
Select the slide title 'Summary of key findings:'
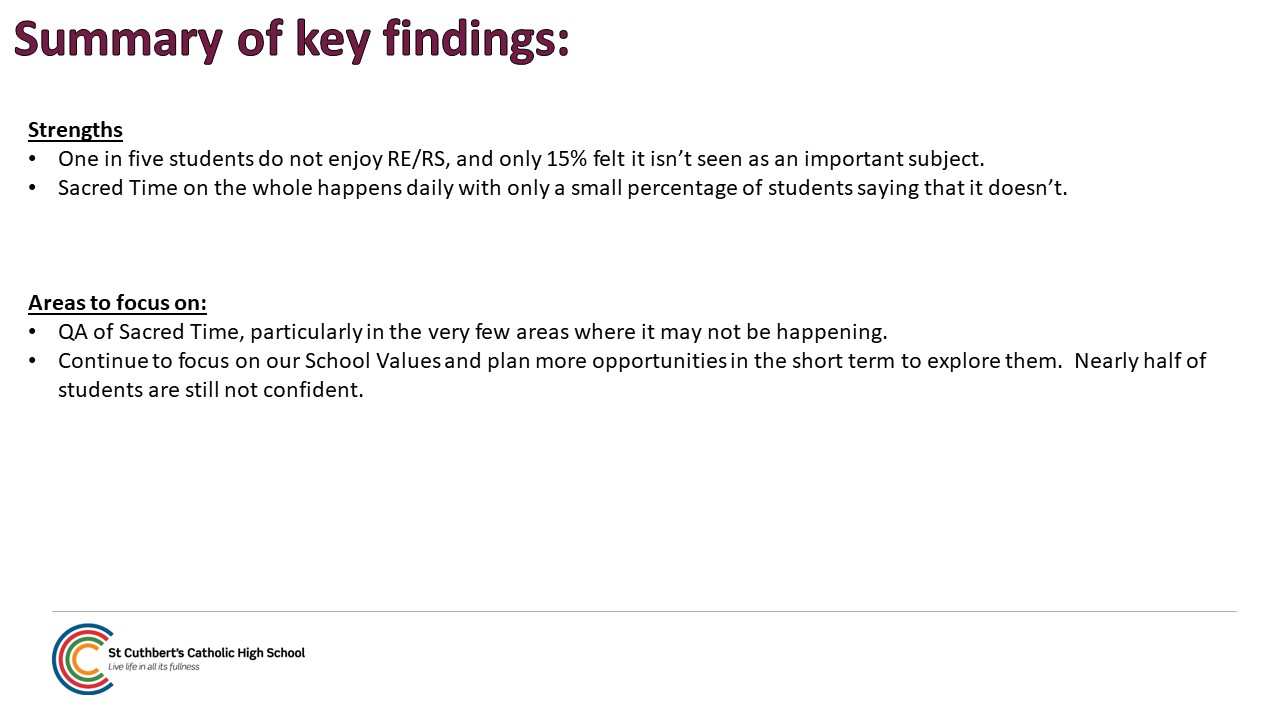[291, 40]
